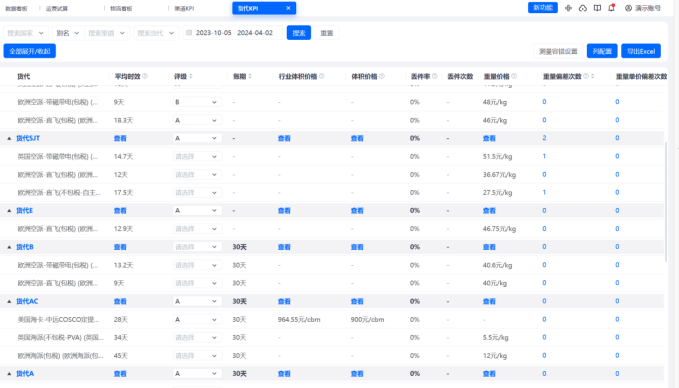Click the blue 搜索 button
Image resolution: width=679 pixels, height=388 pixels.
[299, 33]
